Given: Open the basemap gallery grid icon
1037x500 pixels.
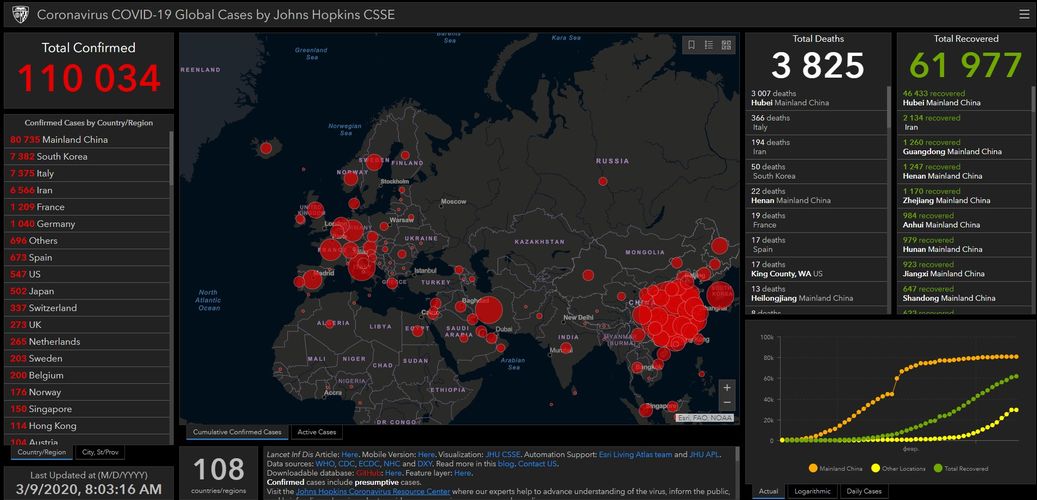Looking at the screenshot, I should (726, 45).
